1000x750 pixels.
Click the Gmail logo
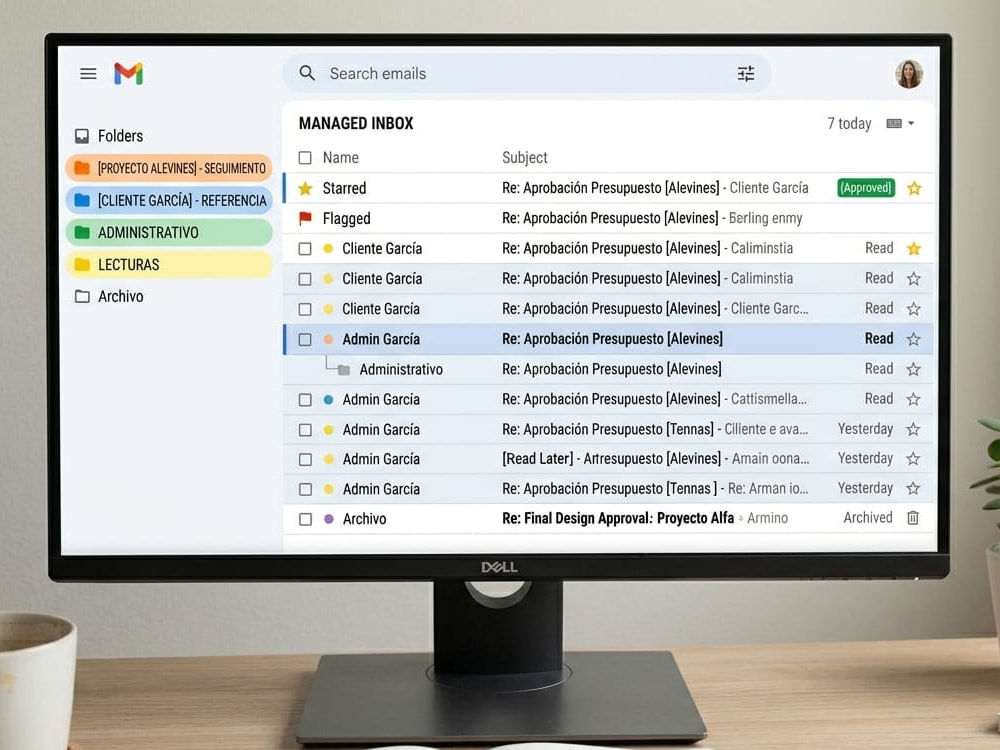[128, 73]
